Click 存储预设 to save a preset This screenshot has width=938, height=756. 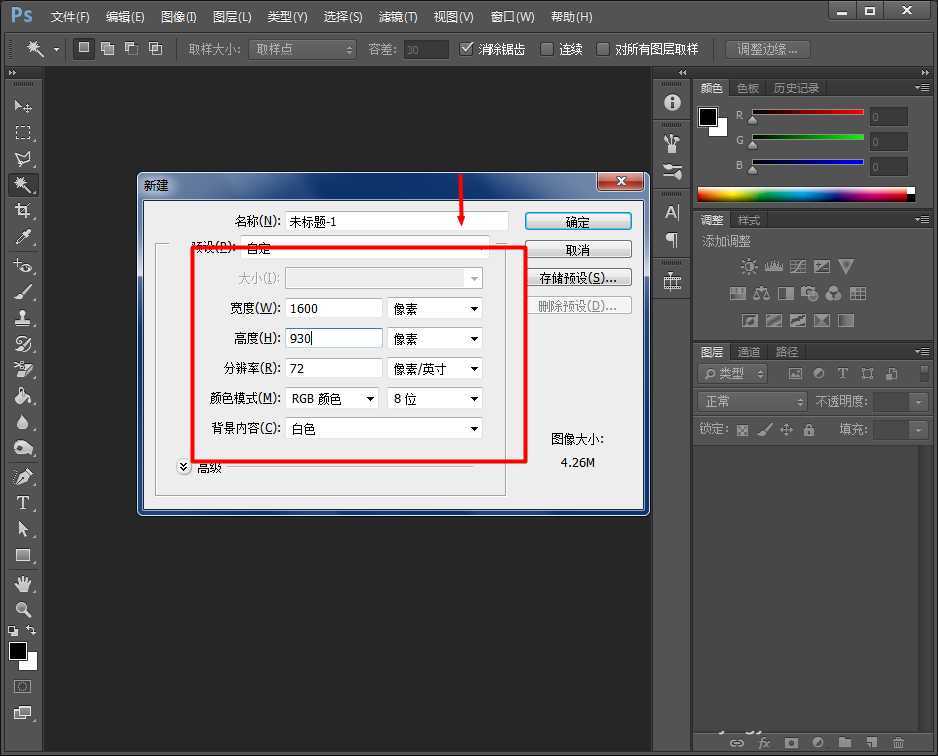coord(578,276)
